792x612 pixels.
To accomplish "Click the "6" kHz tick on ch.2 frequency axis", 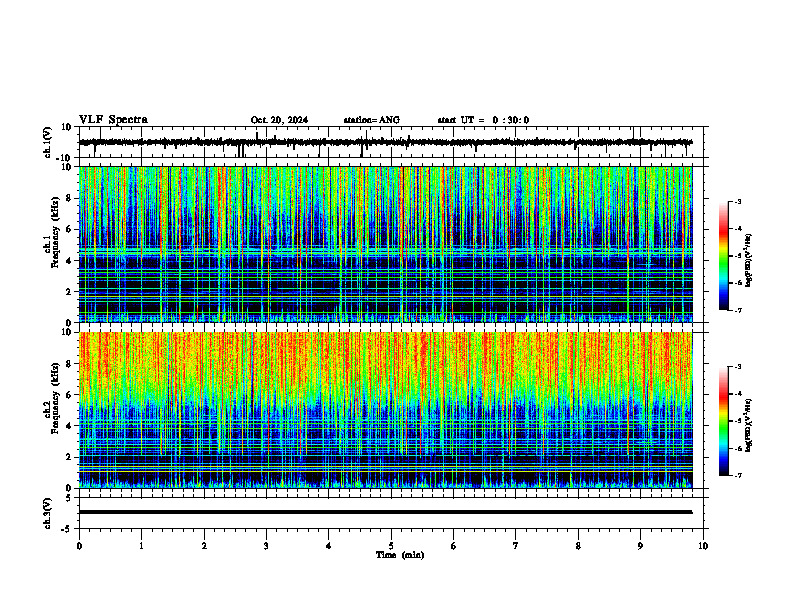I will click(x=69, y=395).
